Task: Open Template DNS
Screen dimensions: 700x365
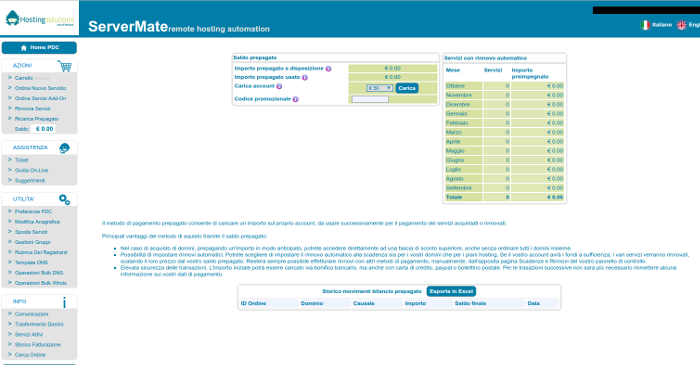Action: point(31,263)
